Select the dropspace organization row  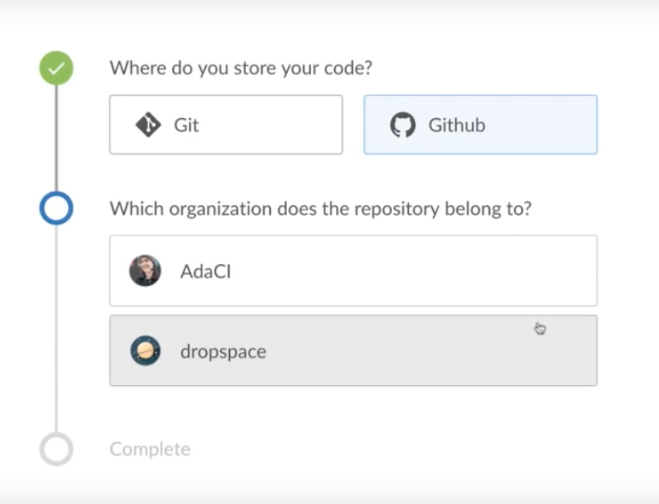pyautogui.click(x=353, y=351)
